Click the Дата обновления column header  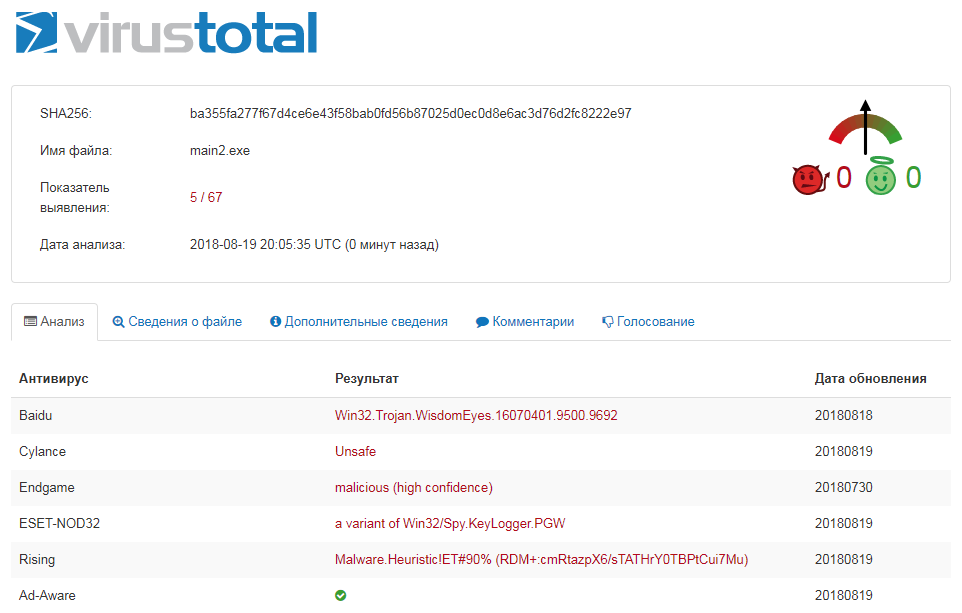(x=871, y=379)
